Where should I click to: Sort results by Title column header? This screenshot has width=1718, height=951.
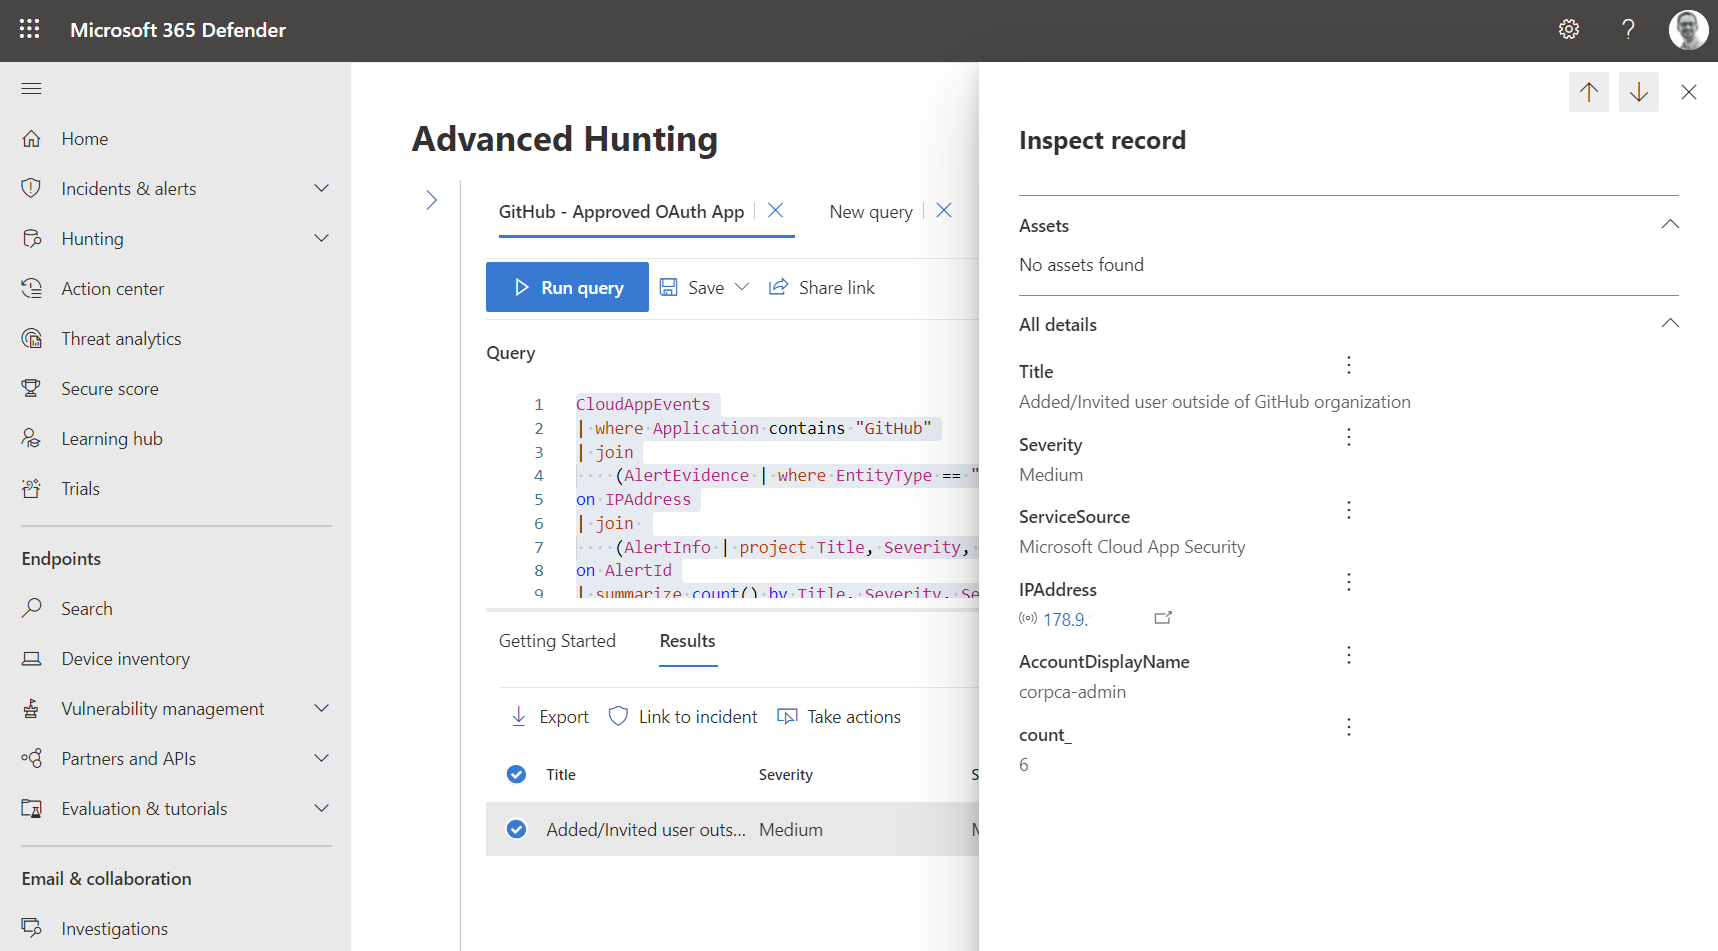coord(561,774)
